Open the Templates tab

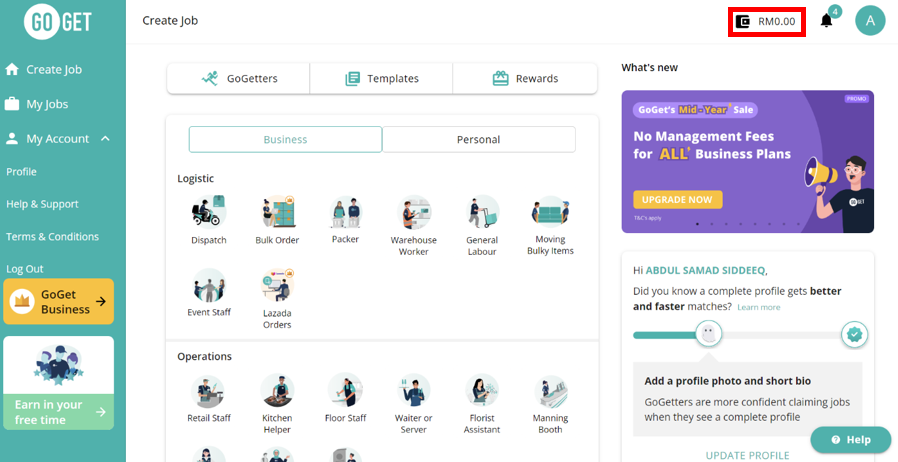pos(381,78)
